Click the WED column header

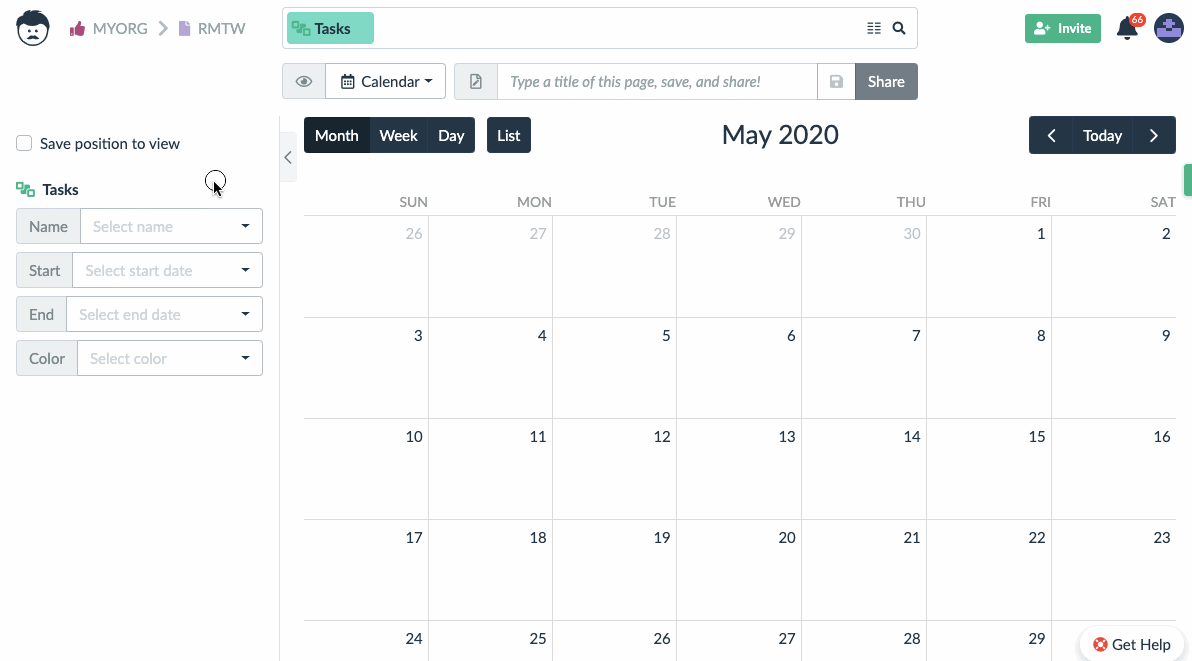[784, 202]
